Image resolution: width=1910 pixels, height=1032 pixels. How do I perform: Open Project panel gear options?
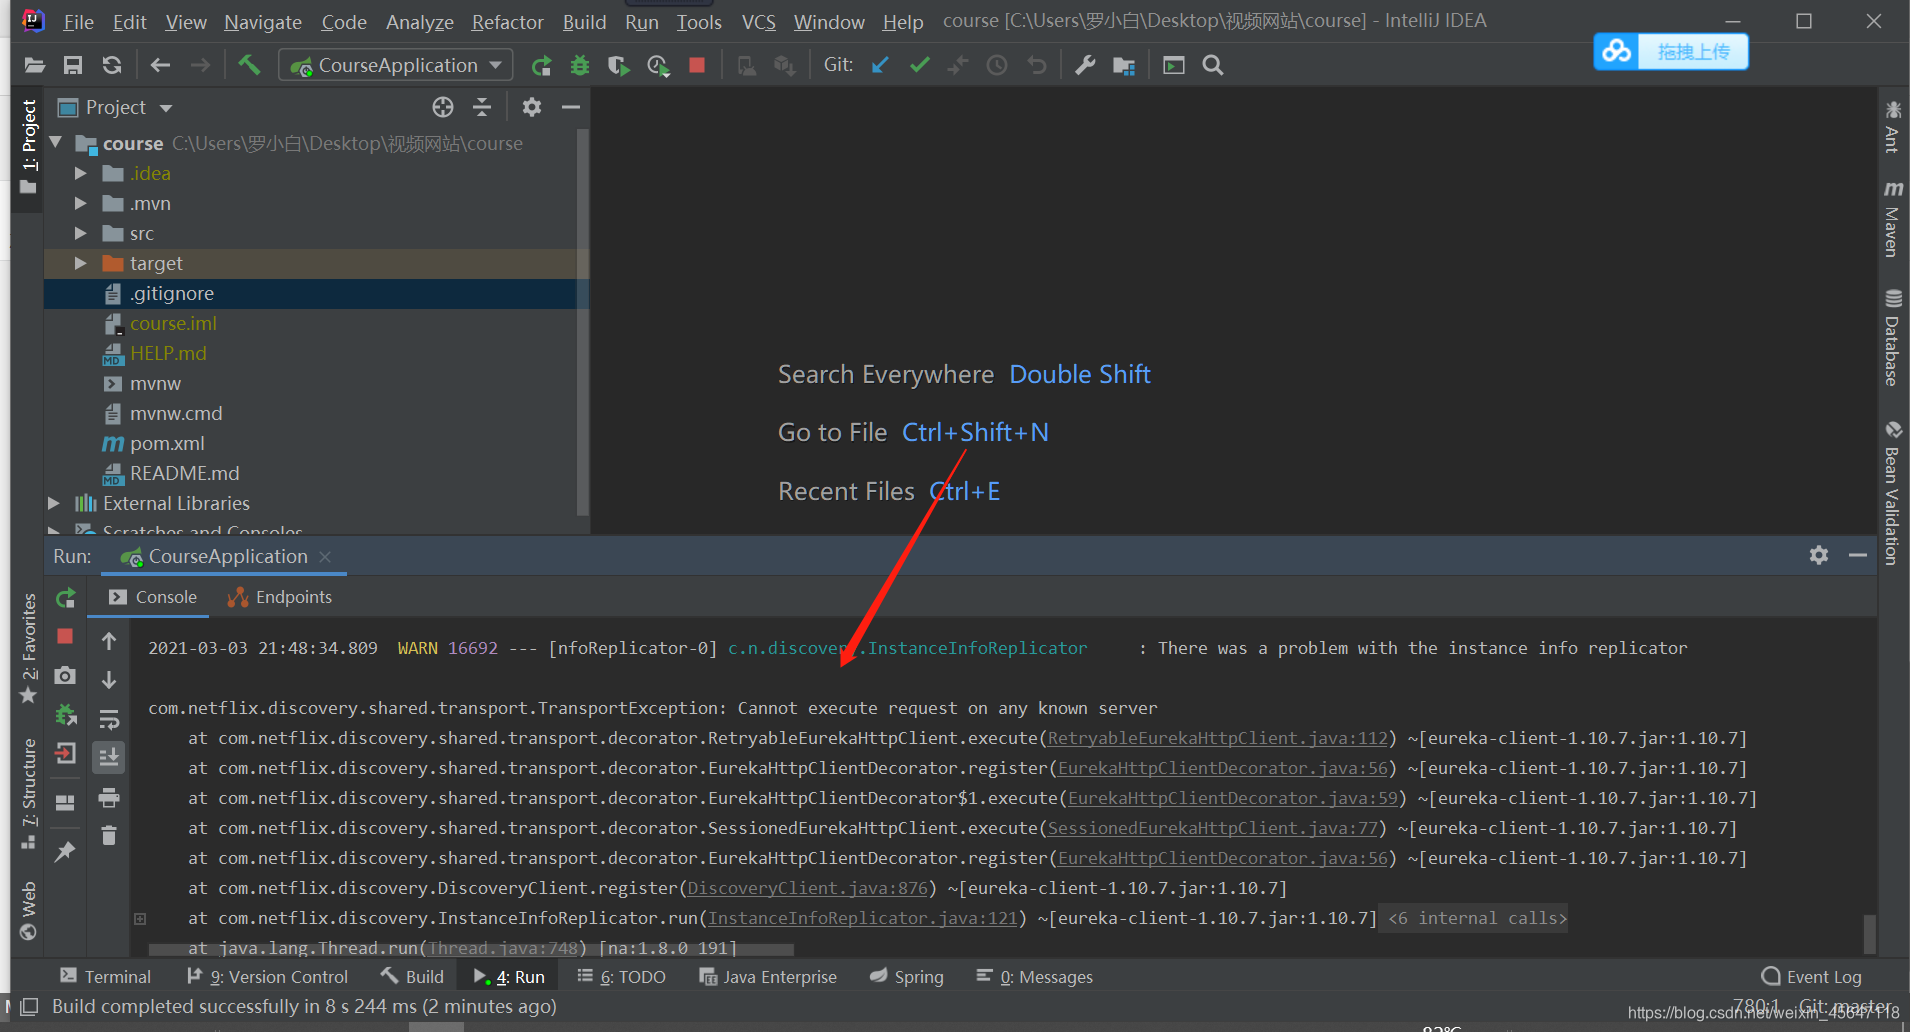(532, 107)
